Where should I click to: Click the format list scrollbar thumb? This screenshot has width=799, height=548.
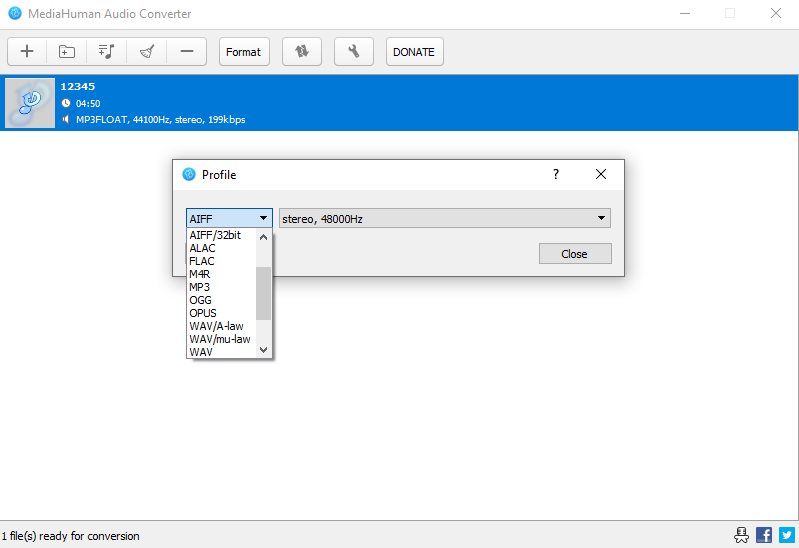tap(263, 294)
